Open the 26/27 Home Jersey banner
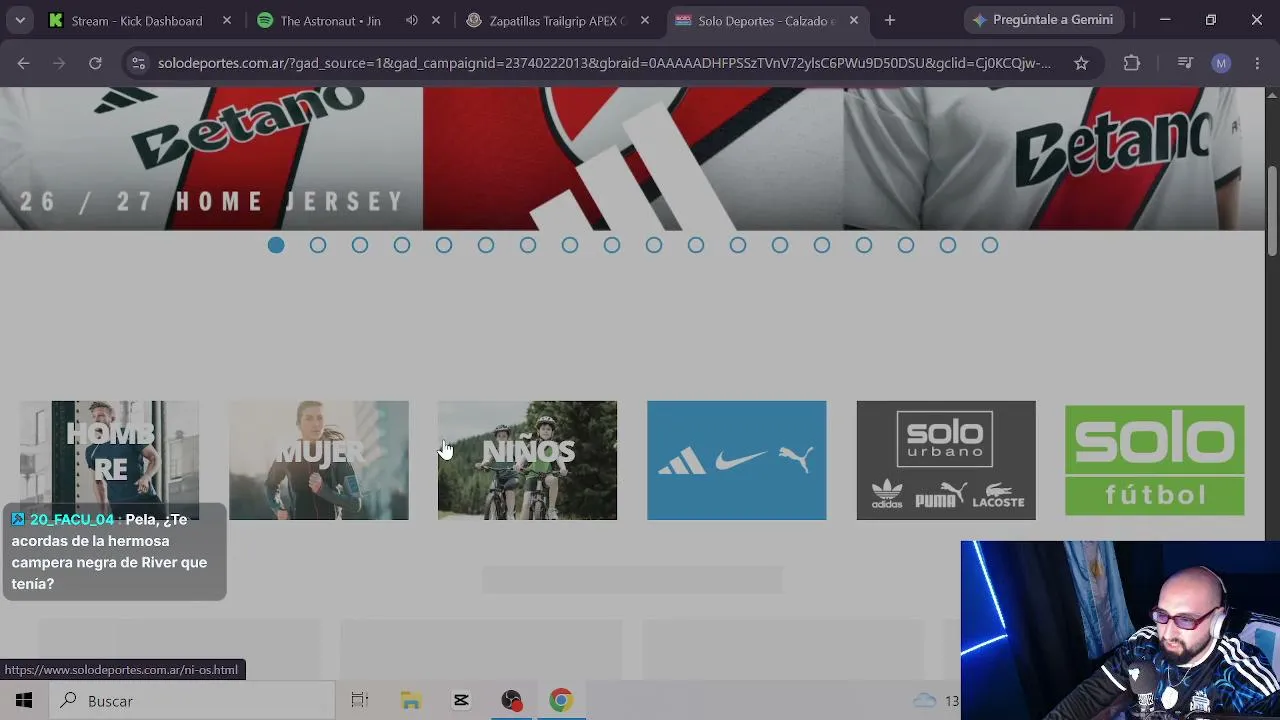The width and height of the screenshot is (1280, 720). tap(632, 158)
